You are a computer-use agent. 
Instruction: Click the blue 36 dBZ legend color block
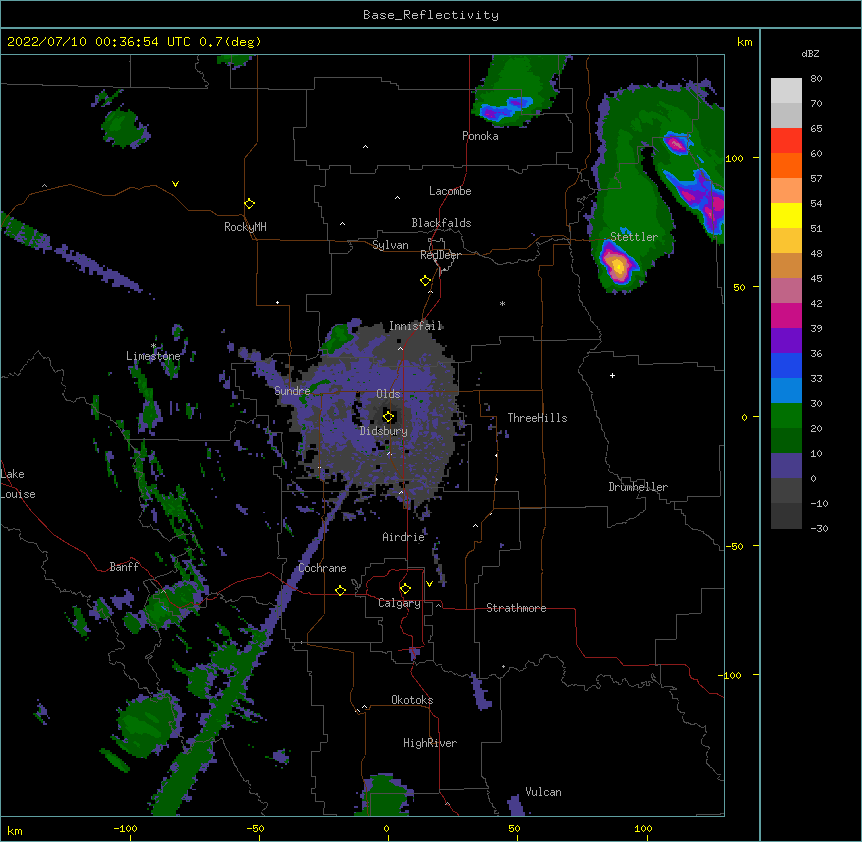(x=786, y=365)
